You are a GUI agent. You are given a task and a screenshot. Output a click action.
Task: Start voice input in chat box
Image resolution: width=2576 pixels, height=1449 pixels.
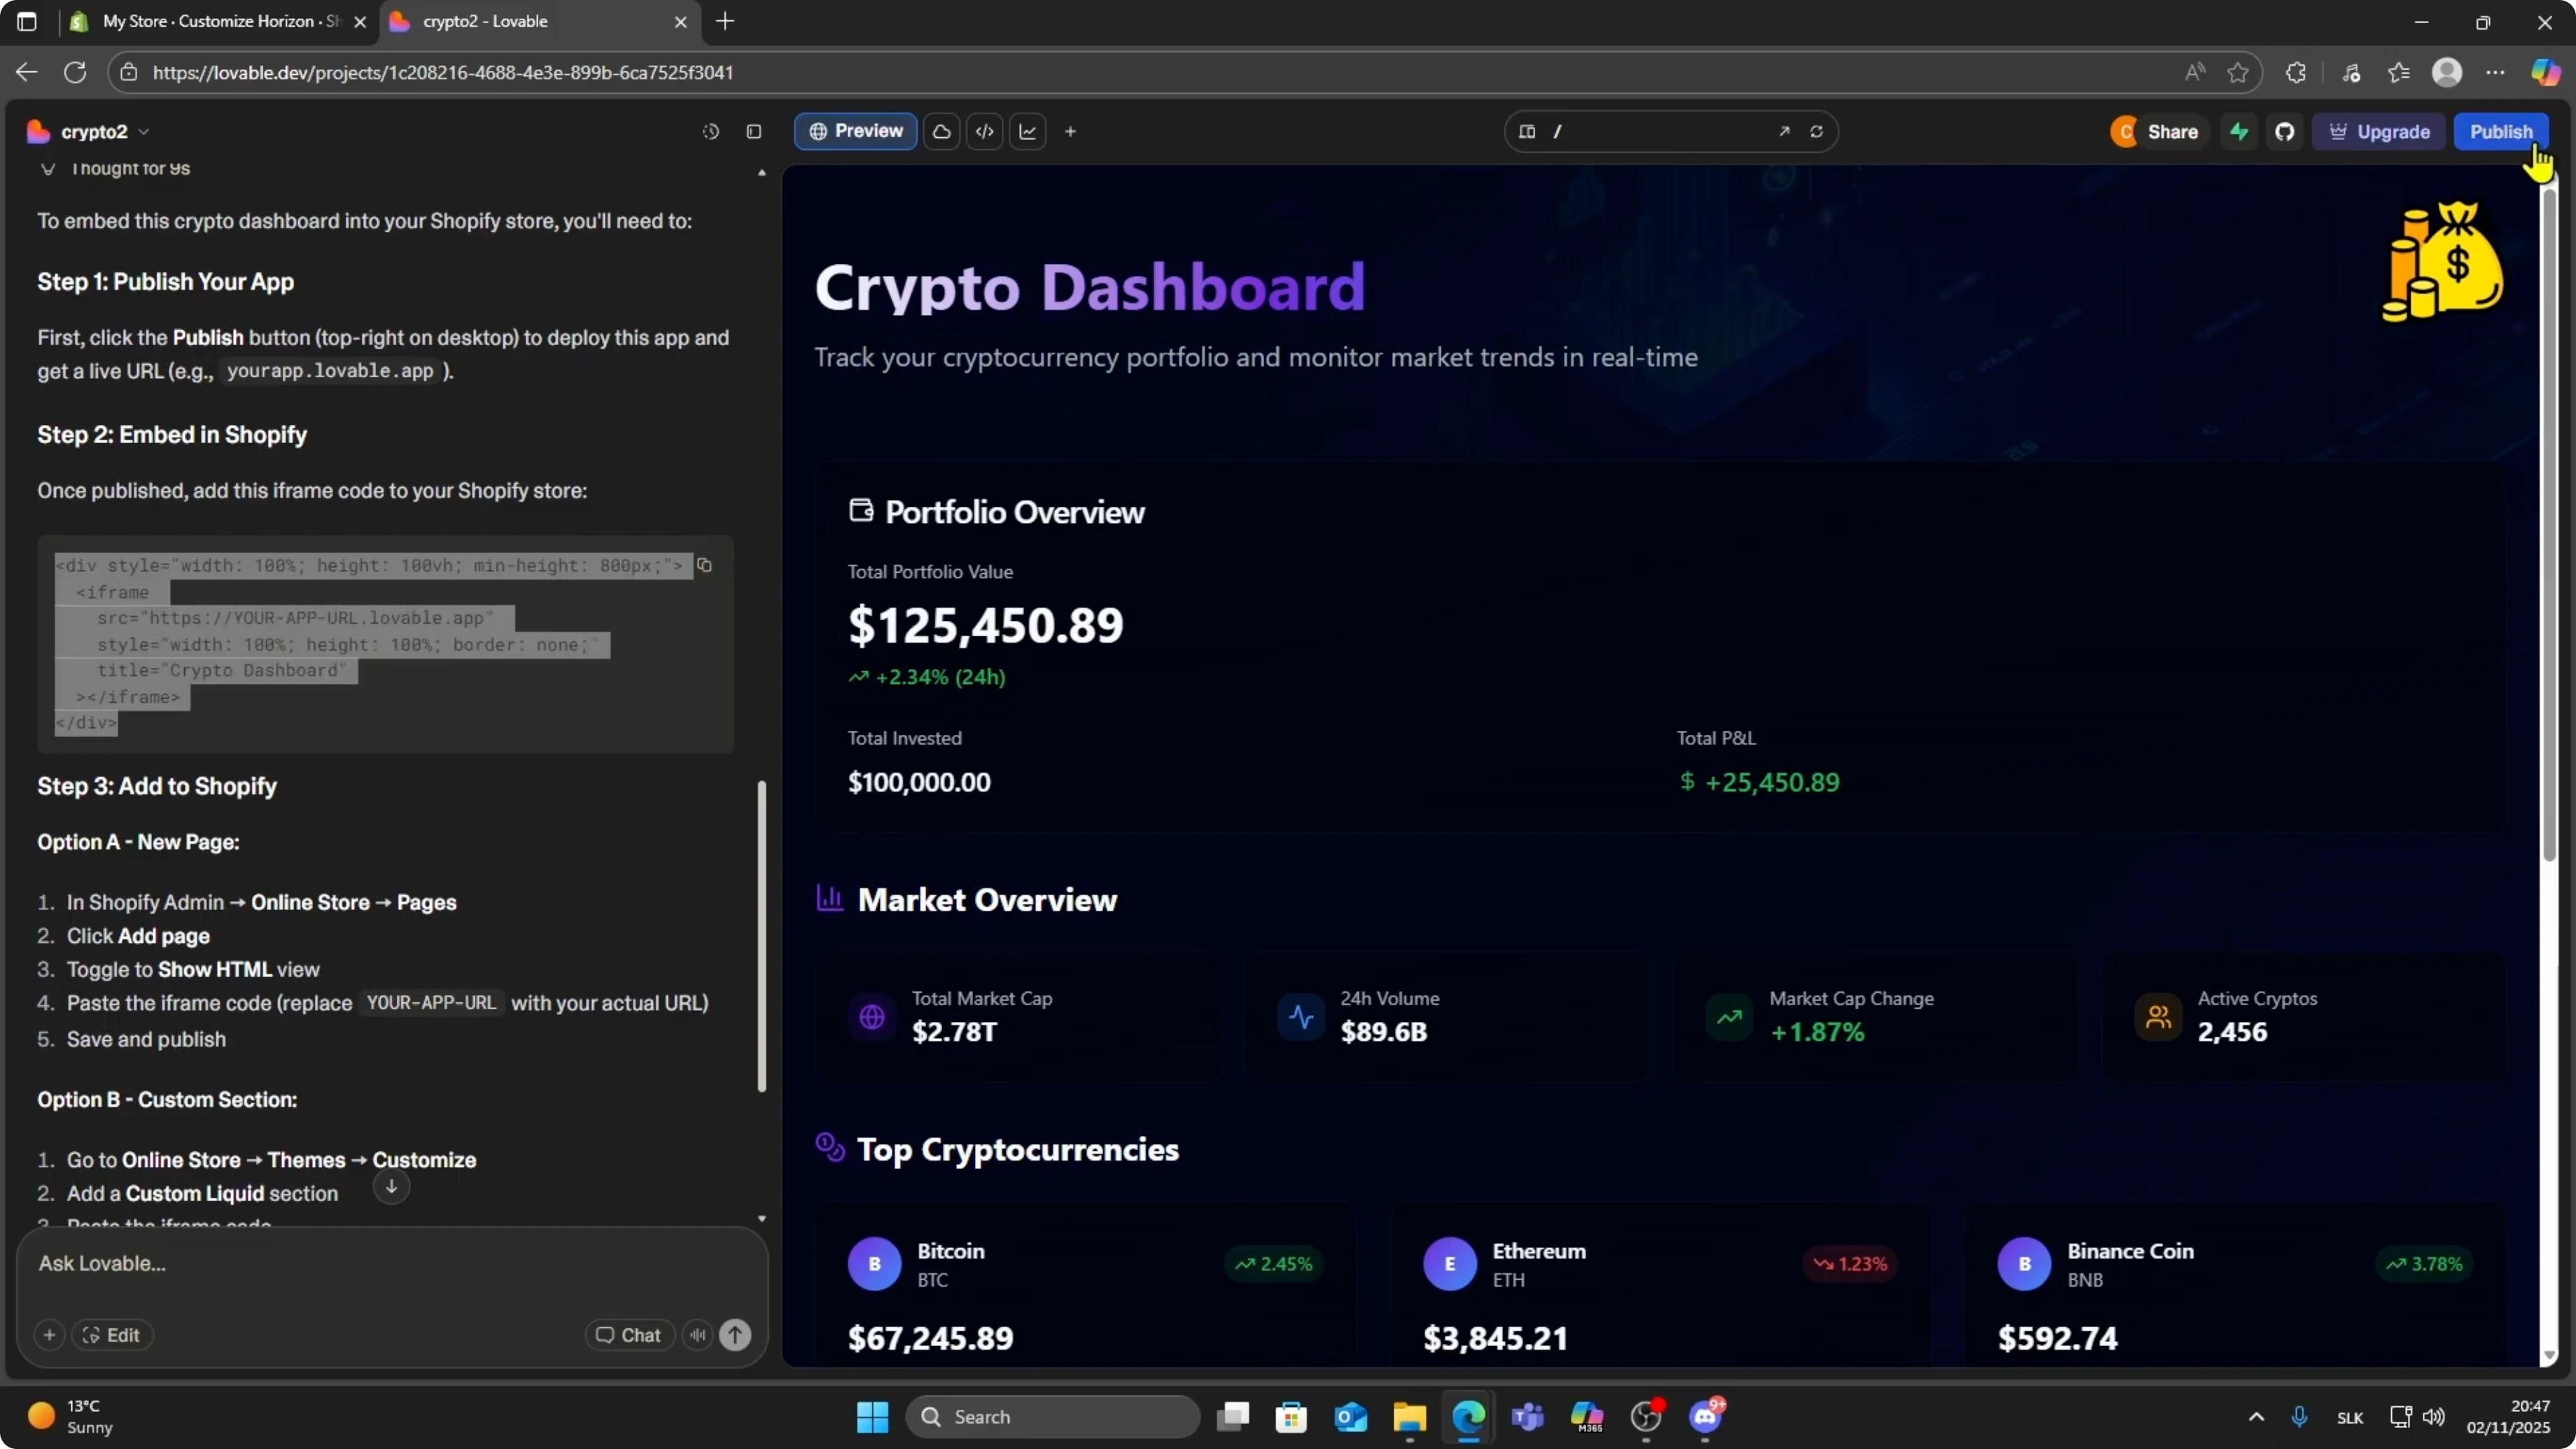[x=697, y=1335]
